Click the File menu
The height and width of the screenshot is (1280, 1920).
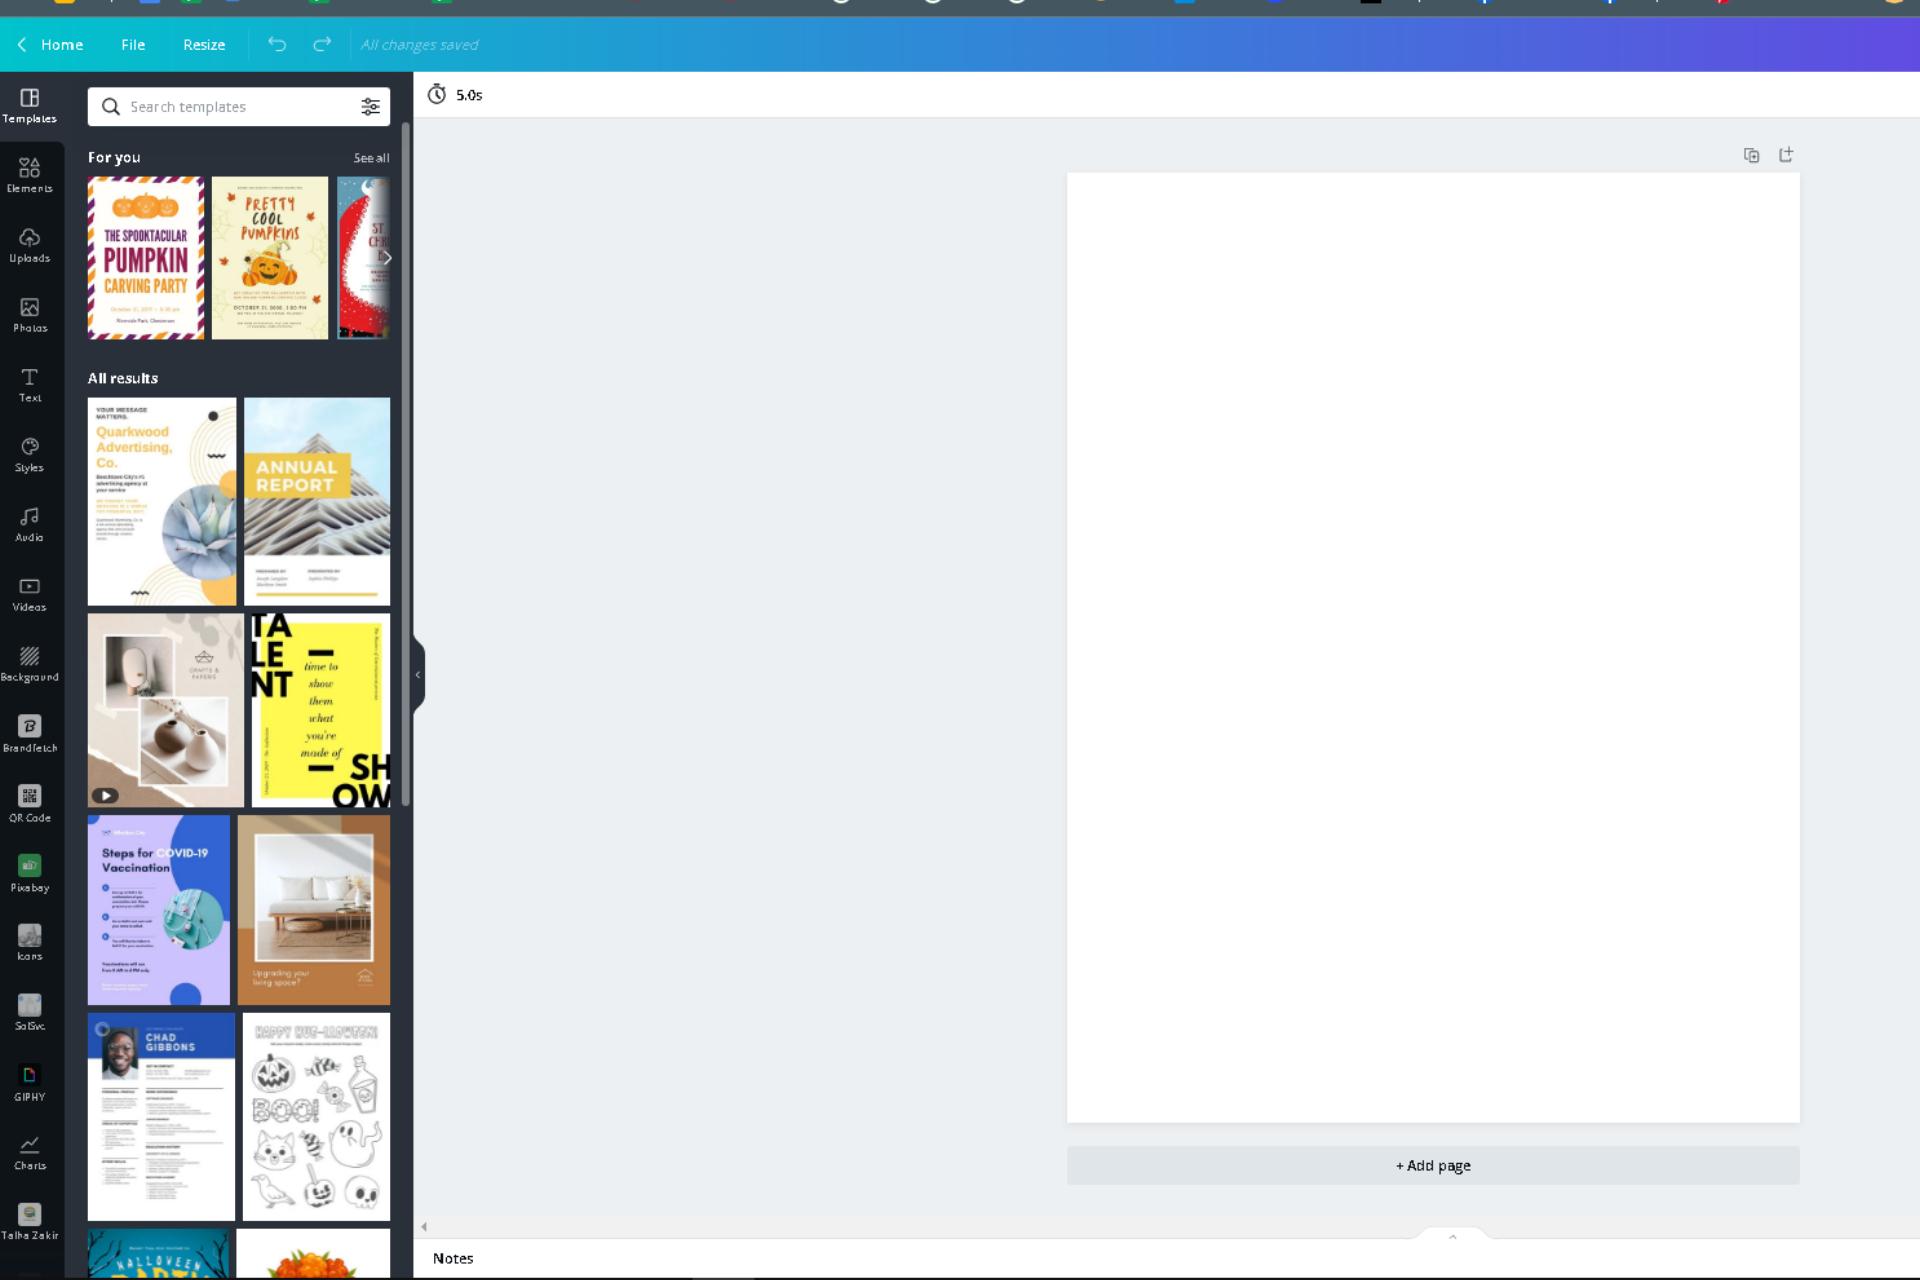(x=131, y=44)
